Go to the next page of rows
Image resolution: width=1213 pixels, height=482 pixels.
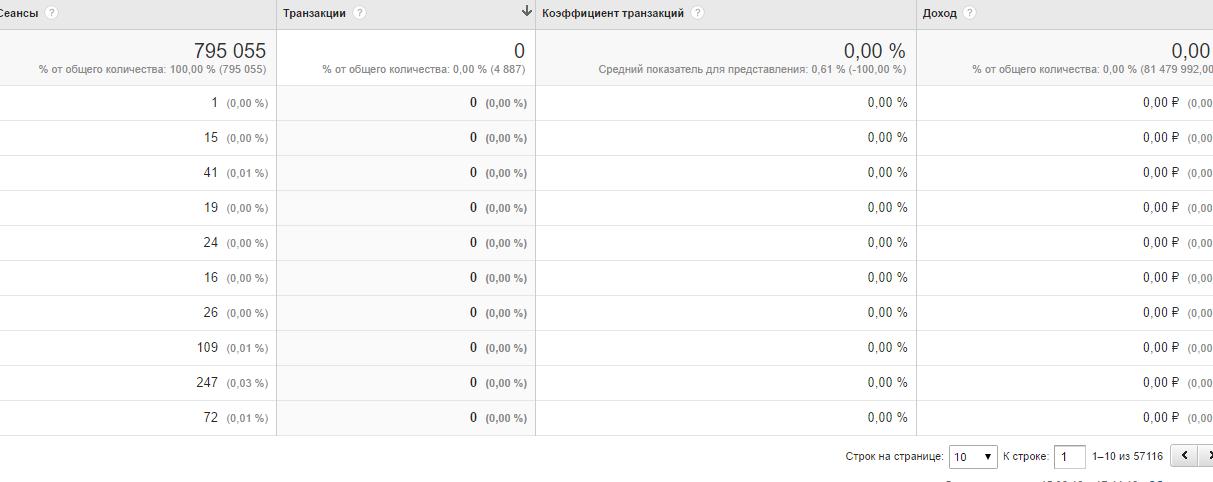1207,456
